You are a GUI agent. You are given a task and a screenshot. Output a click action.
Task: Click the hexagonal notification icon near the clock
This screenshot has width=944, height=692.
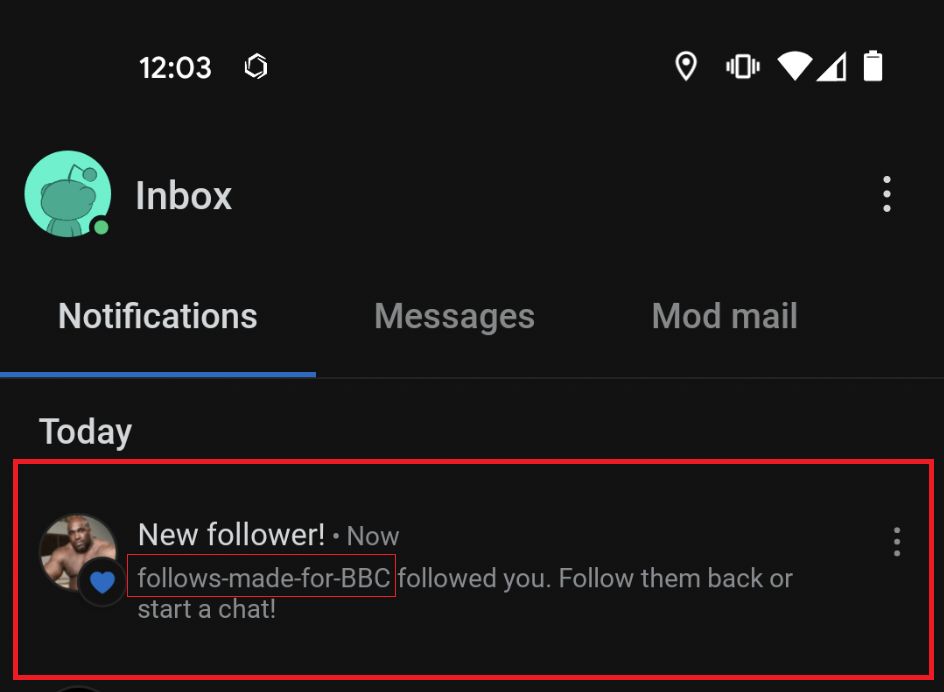tap(256, 67)
